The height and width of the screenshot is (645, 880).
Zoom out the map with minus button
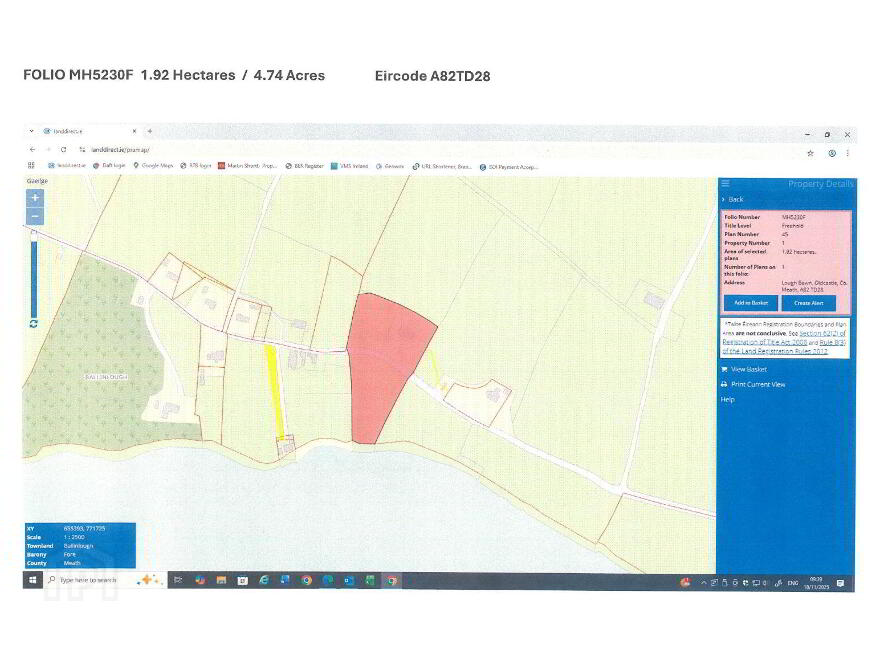pos(35,216)
